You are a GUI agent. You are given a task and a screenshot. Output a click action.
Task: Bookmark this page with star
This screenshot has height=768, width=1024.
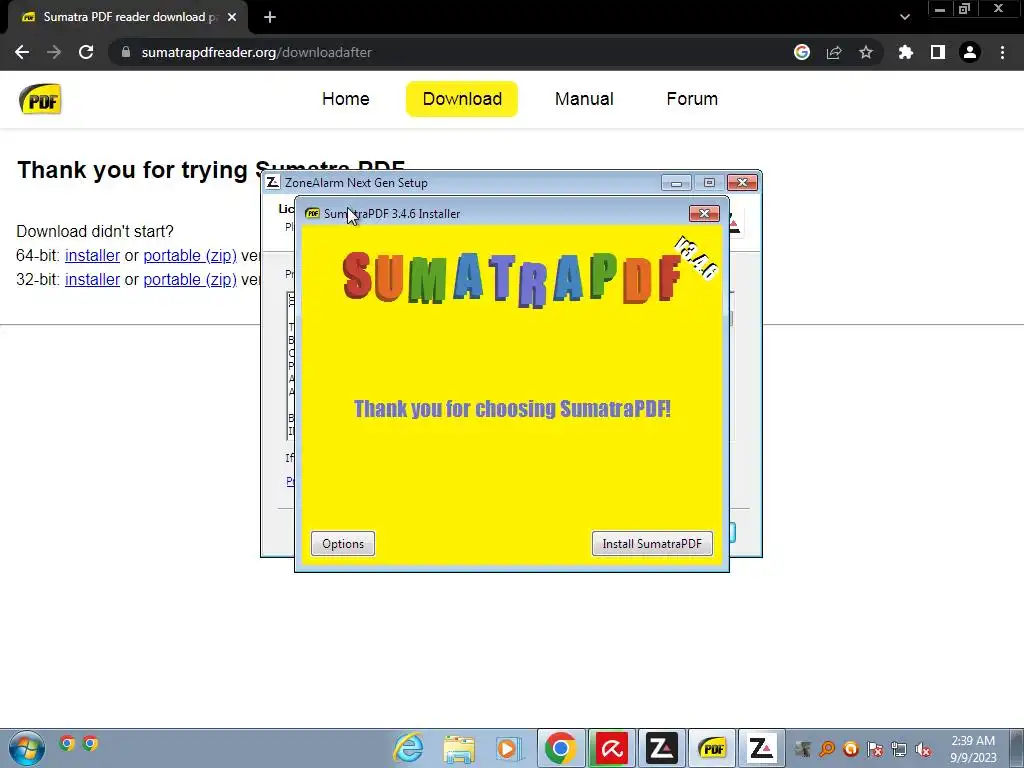(866, 52)
